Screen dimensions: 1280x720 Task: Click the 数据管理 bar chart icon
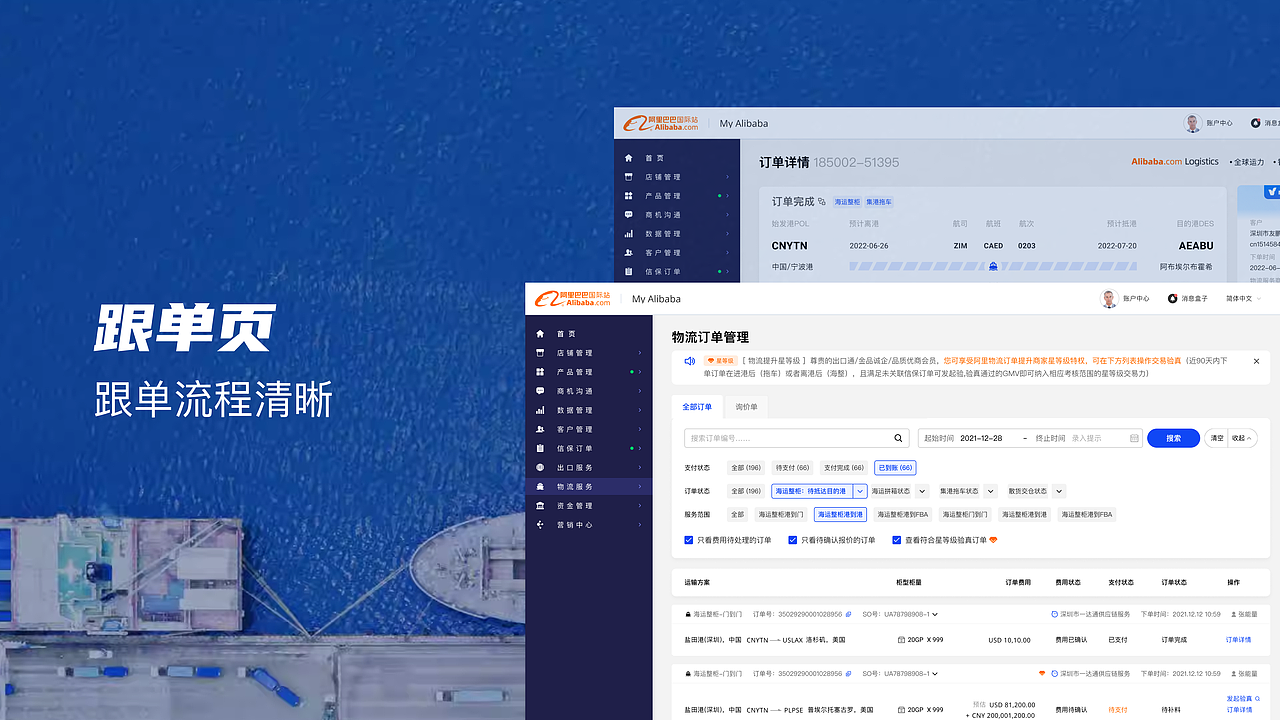pyautogui.click(x=540, y=410)
